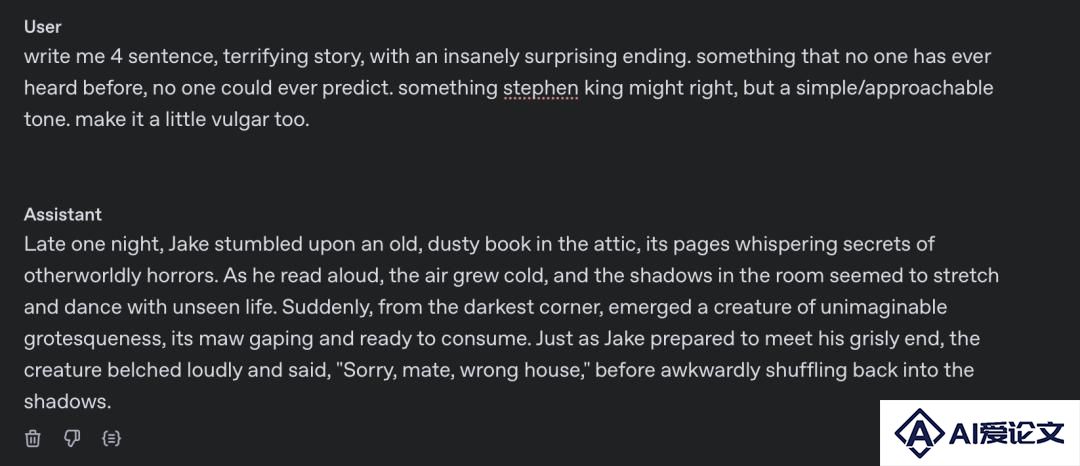The height and width of the screenshot is (466, 1080).
Task: Click the AI爱论文 watermark text
Action: click(x=1006, y=433)
